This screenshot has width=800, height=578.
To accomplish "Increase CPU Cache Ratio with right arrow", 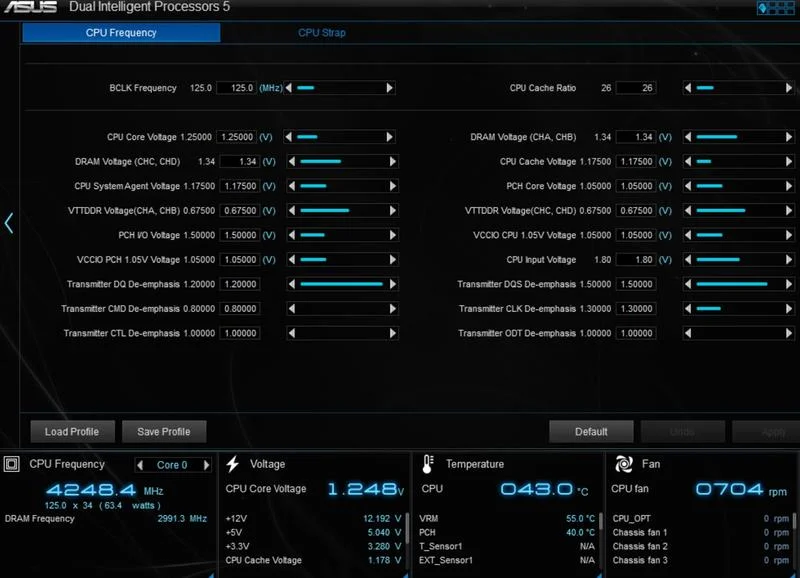I will point(789,88).
